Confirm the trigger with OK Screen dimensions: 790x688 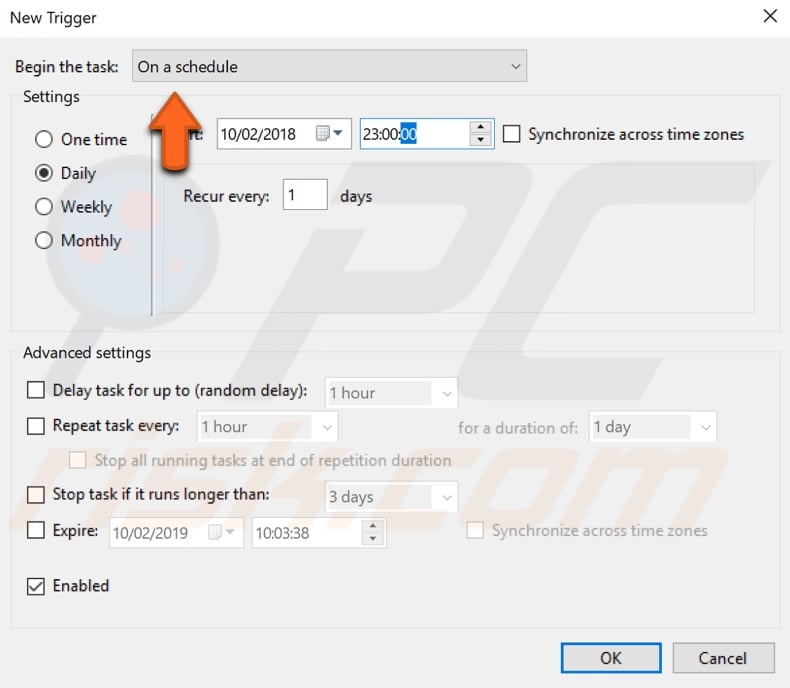(611, 658)
